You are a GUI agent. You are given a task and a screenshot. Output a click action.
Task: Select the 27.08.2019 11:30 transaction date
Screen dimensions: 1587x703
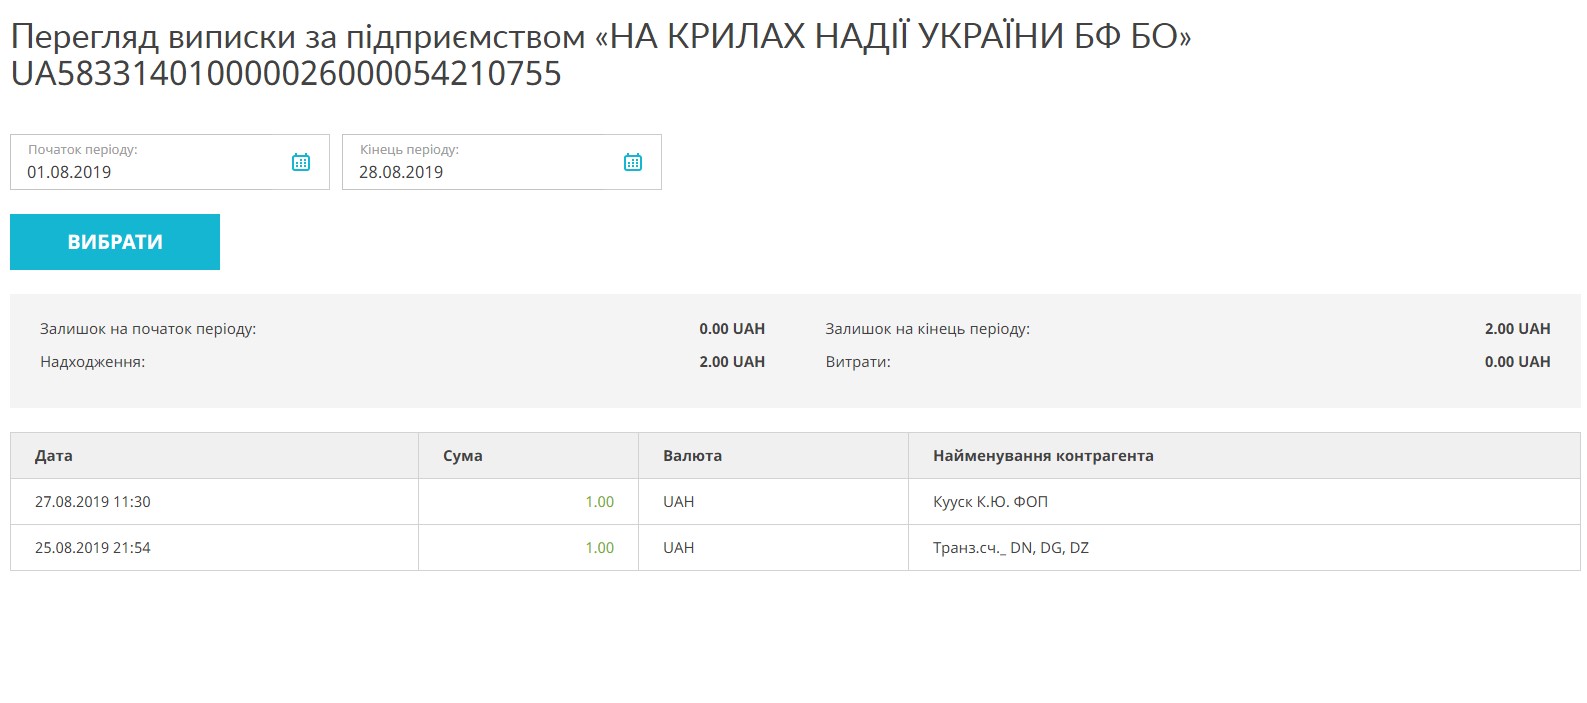coord(93,502)
